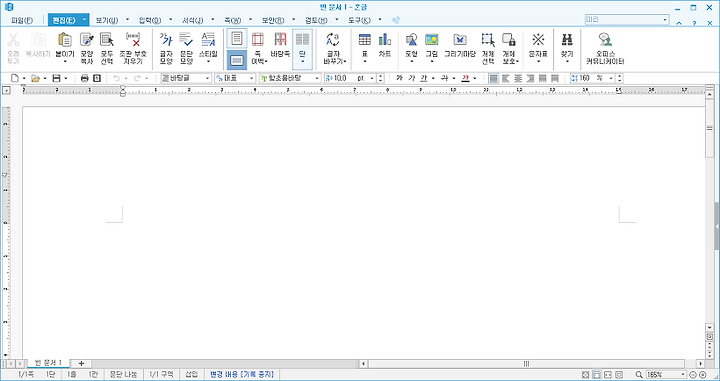The image size is (720, 381).
Task: Click the track changes status (변경 내용) text
Action: click(x=242, y=375)
